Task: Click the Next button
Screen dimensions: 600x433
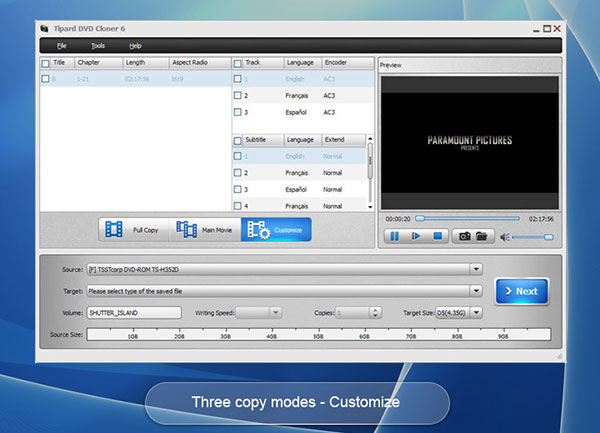Action: click(x=522, y=291)
